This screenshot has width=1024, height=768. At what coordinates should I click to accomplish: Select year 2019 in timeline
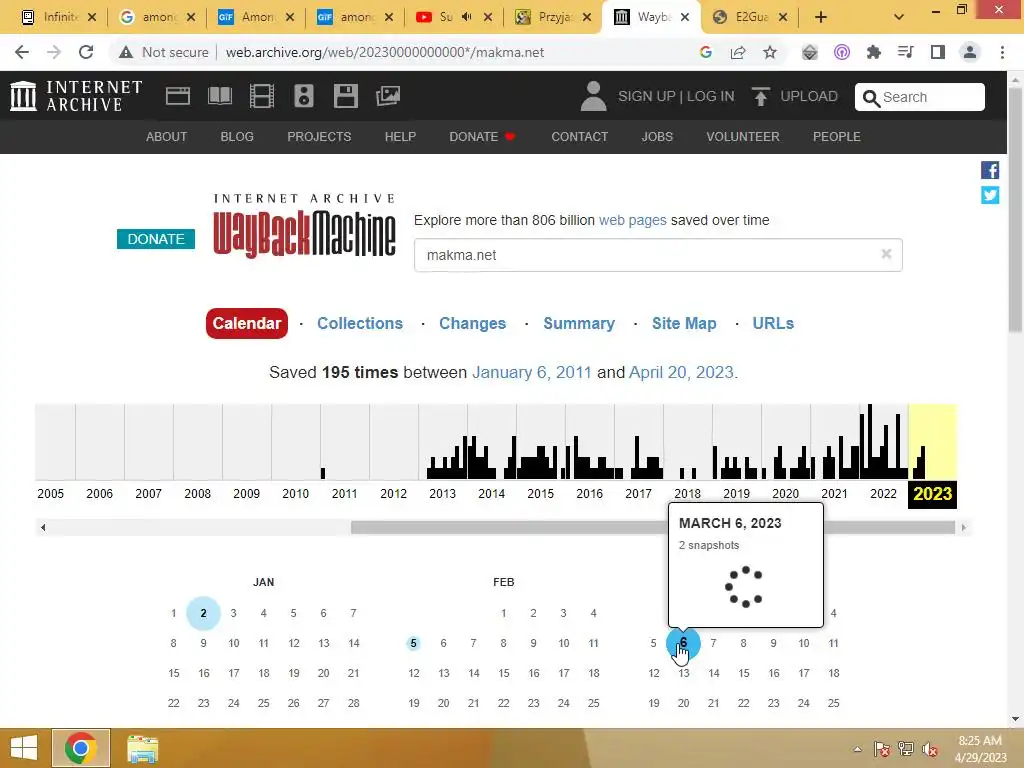click(x=736, y=494)
